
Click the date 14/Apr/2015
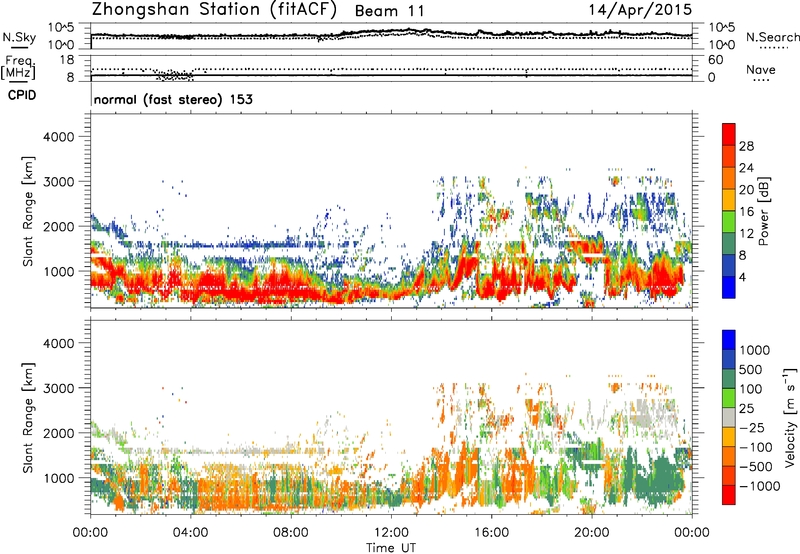tap(640, 9)
